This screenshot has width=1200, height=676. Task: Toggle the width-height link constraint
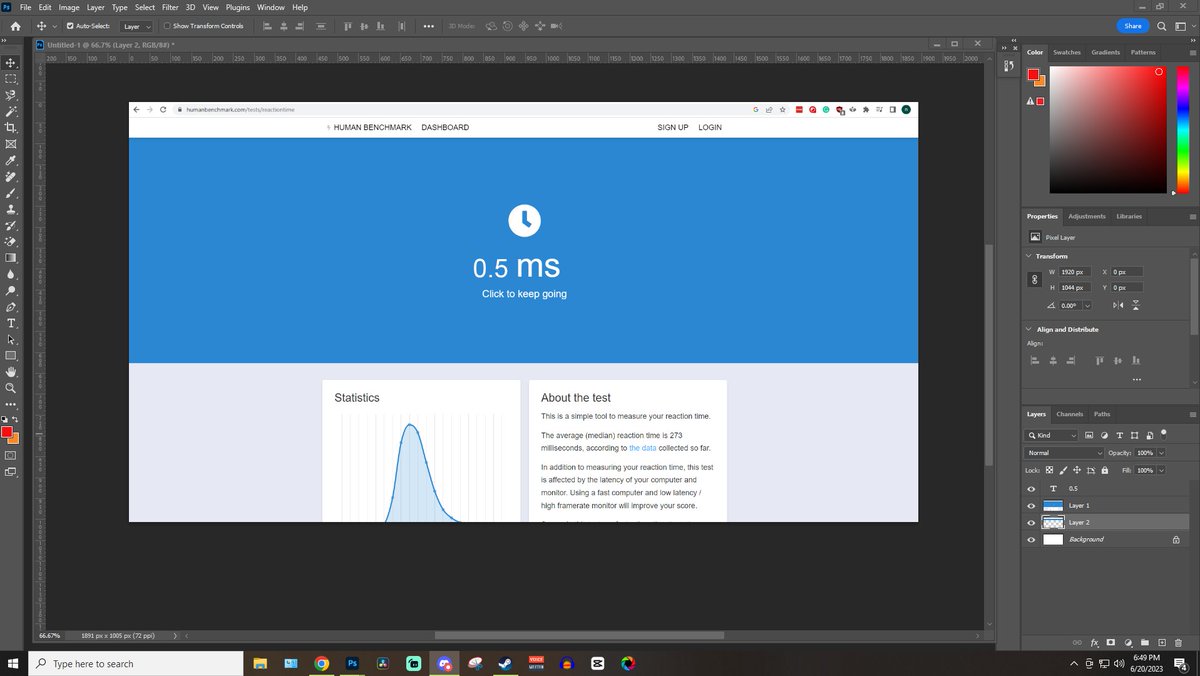point(1035,280)
